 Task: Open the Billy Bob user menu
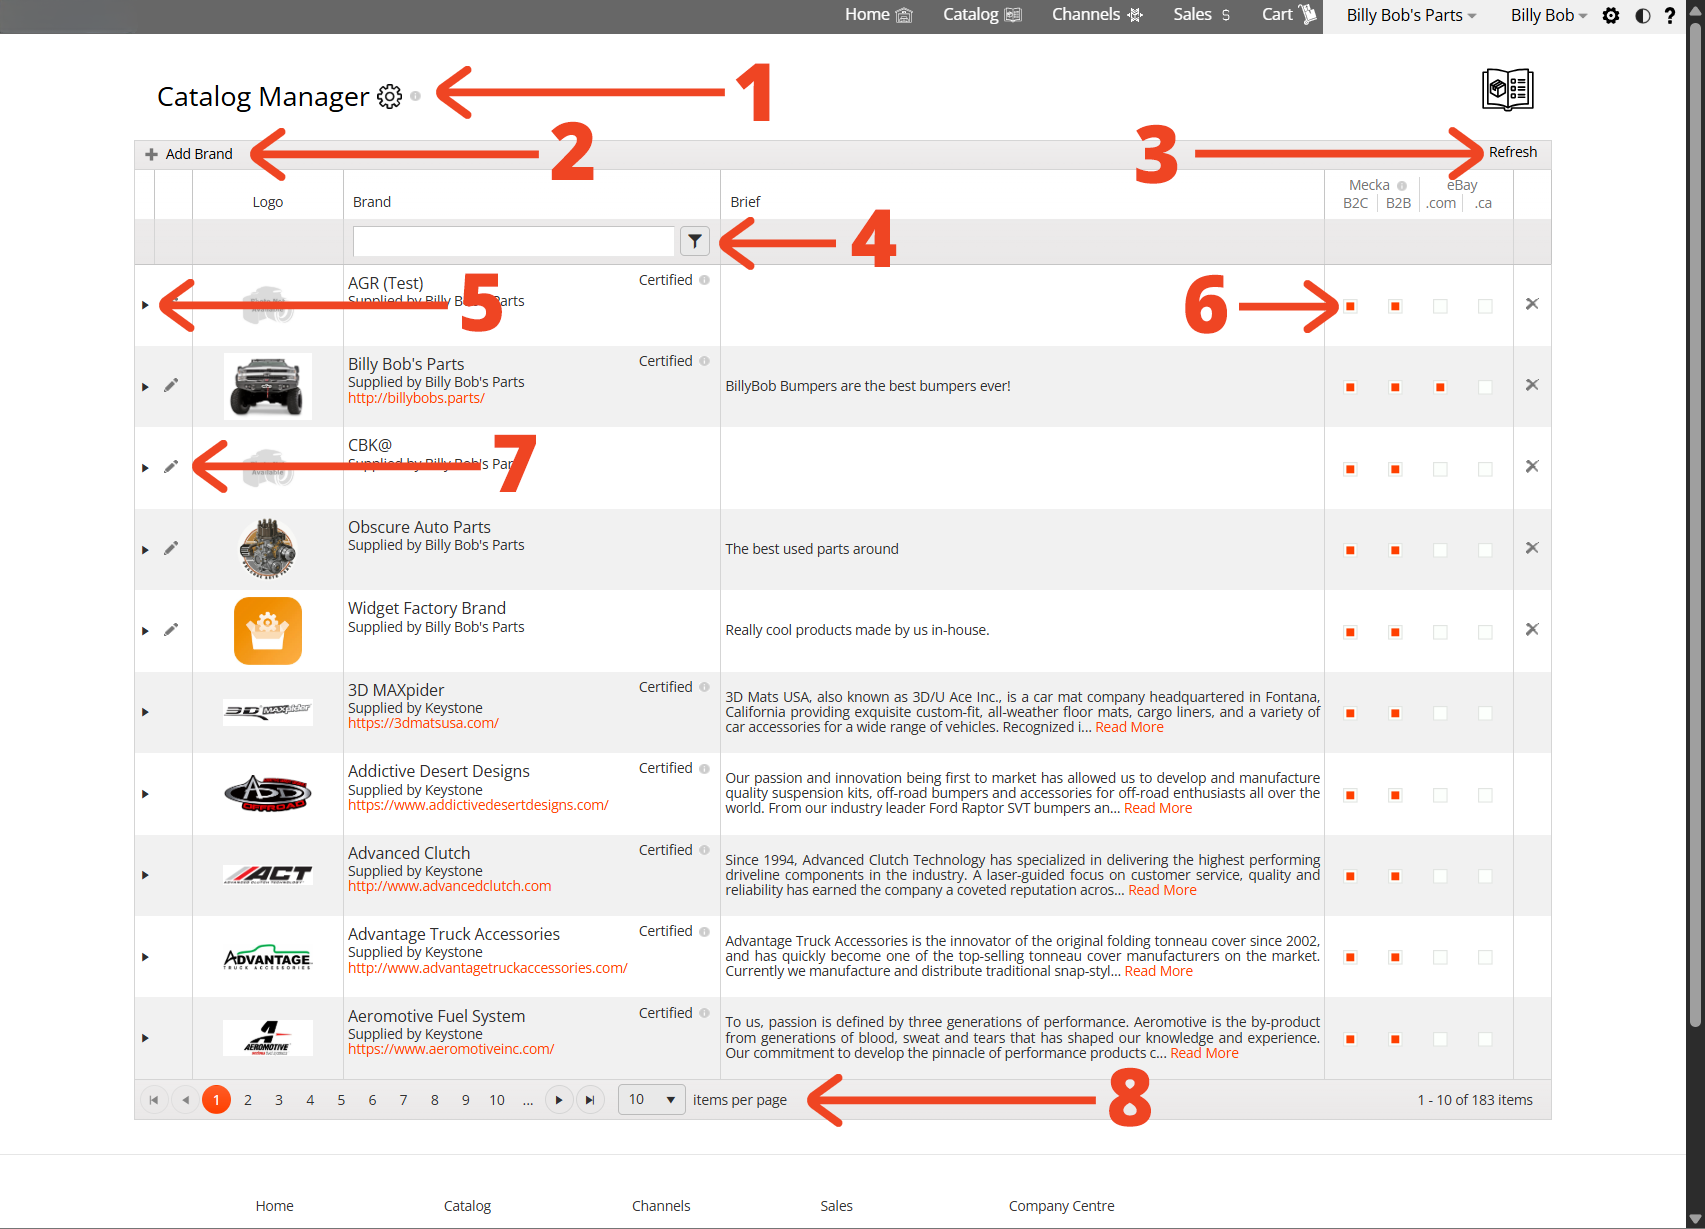[x=1549, y=15]
